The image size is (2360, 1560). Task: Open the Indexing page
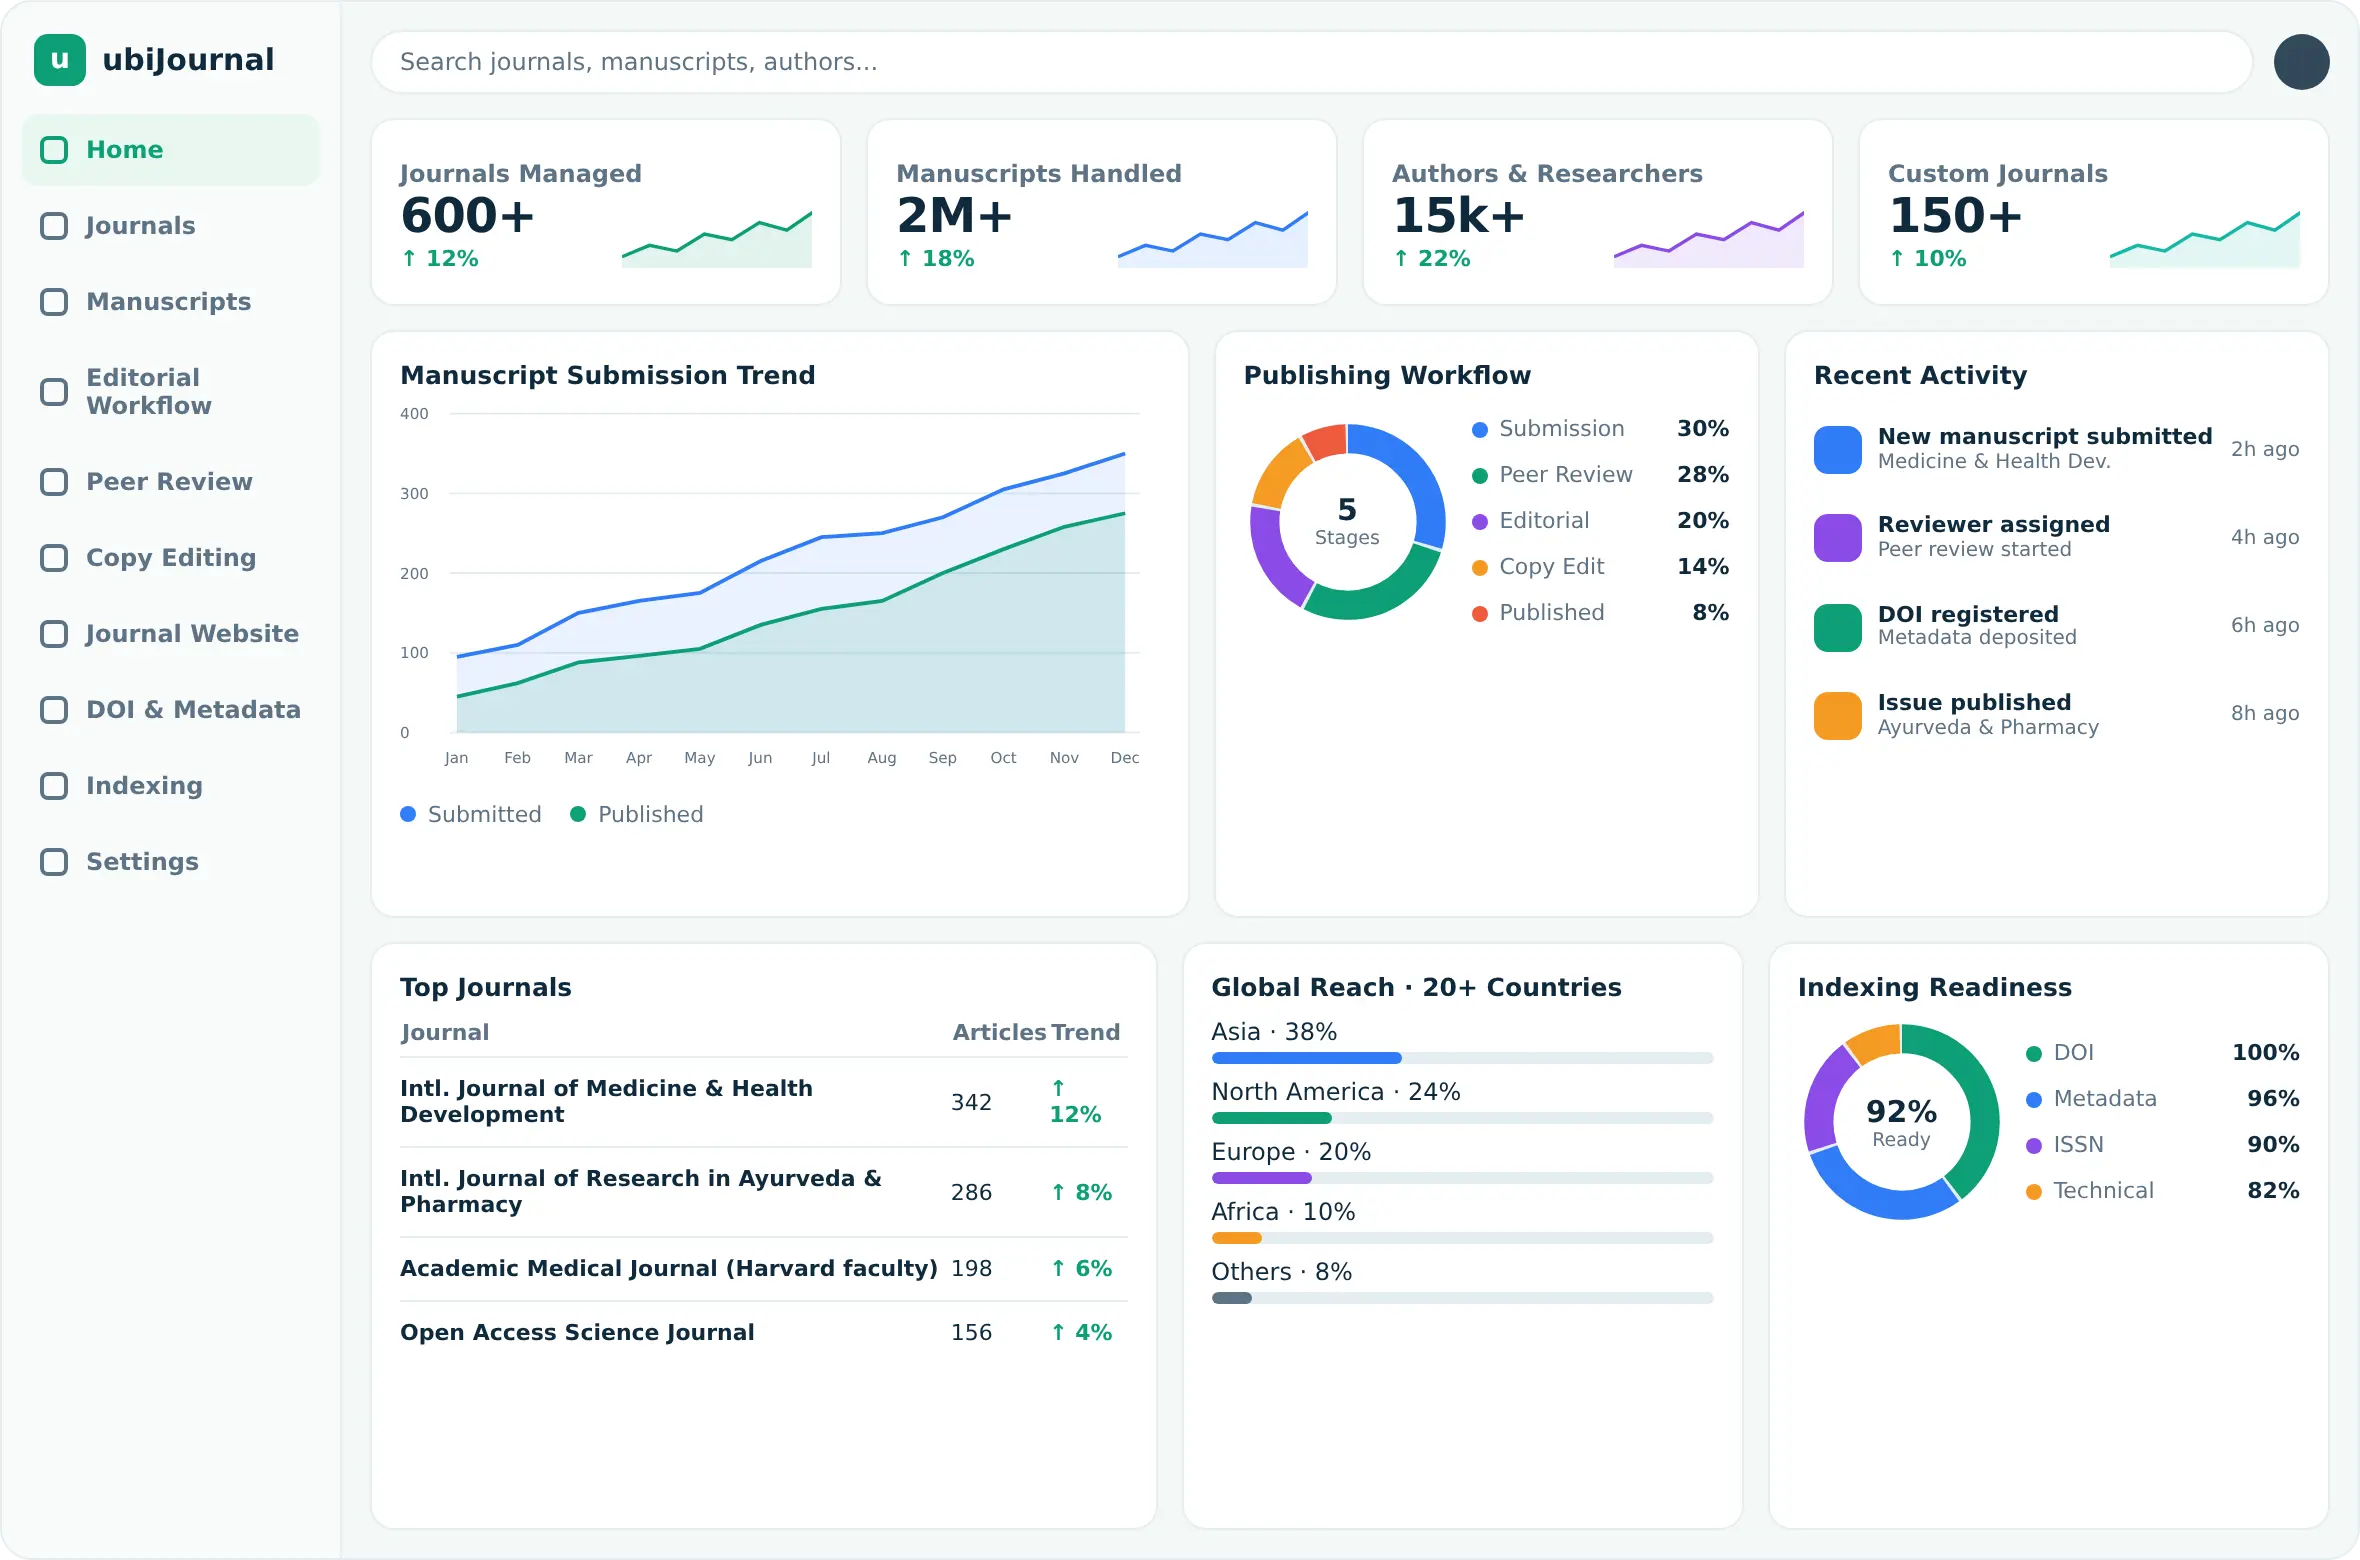pyautogui.click(x=171, y=786)
